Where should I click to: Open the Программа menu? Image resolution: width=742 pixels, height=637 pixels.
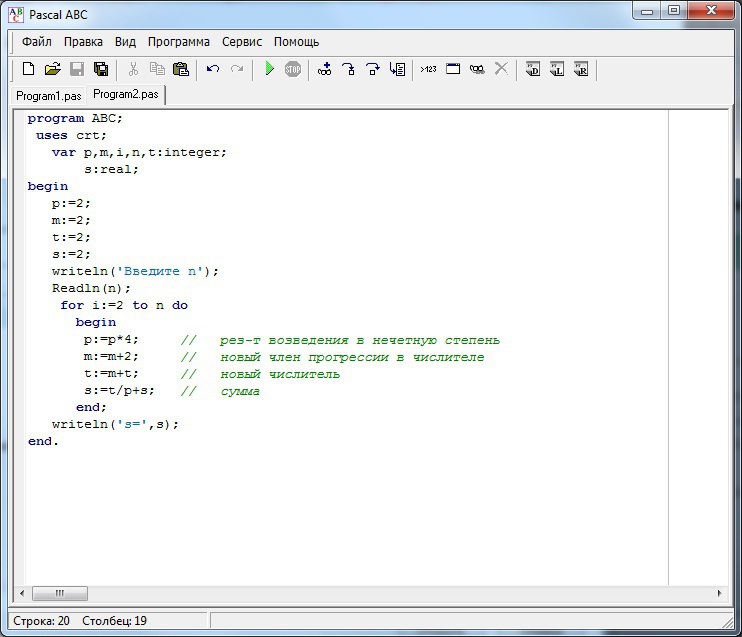[x=179, y=42]
